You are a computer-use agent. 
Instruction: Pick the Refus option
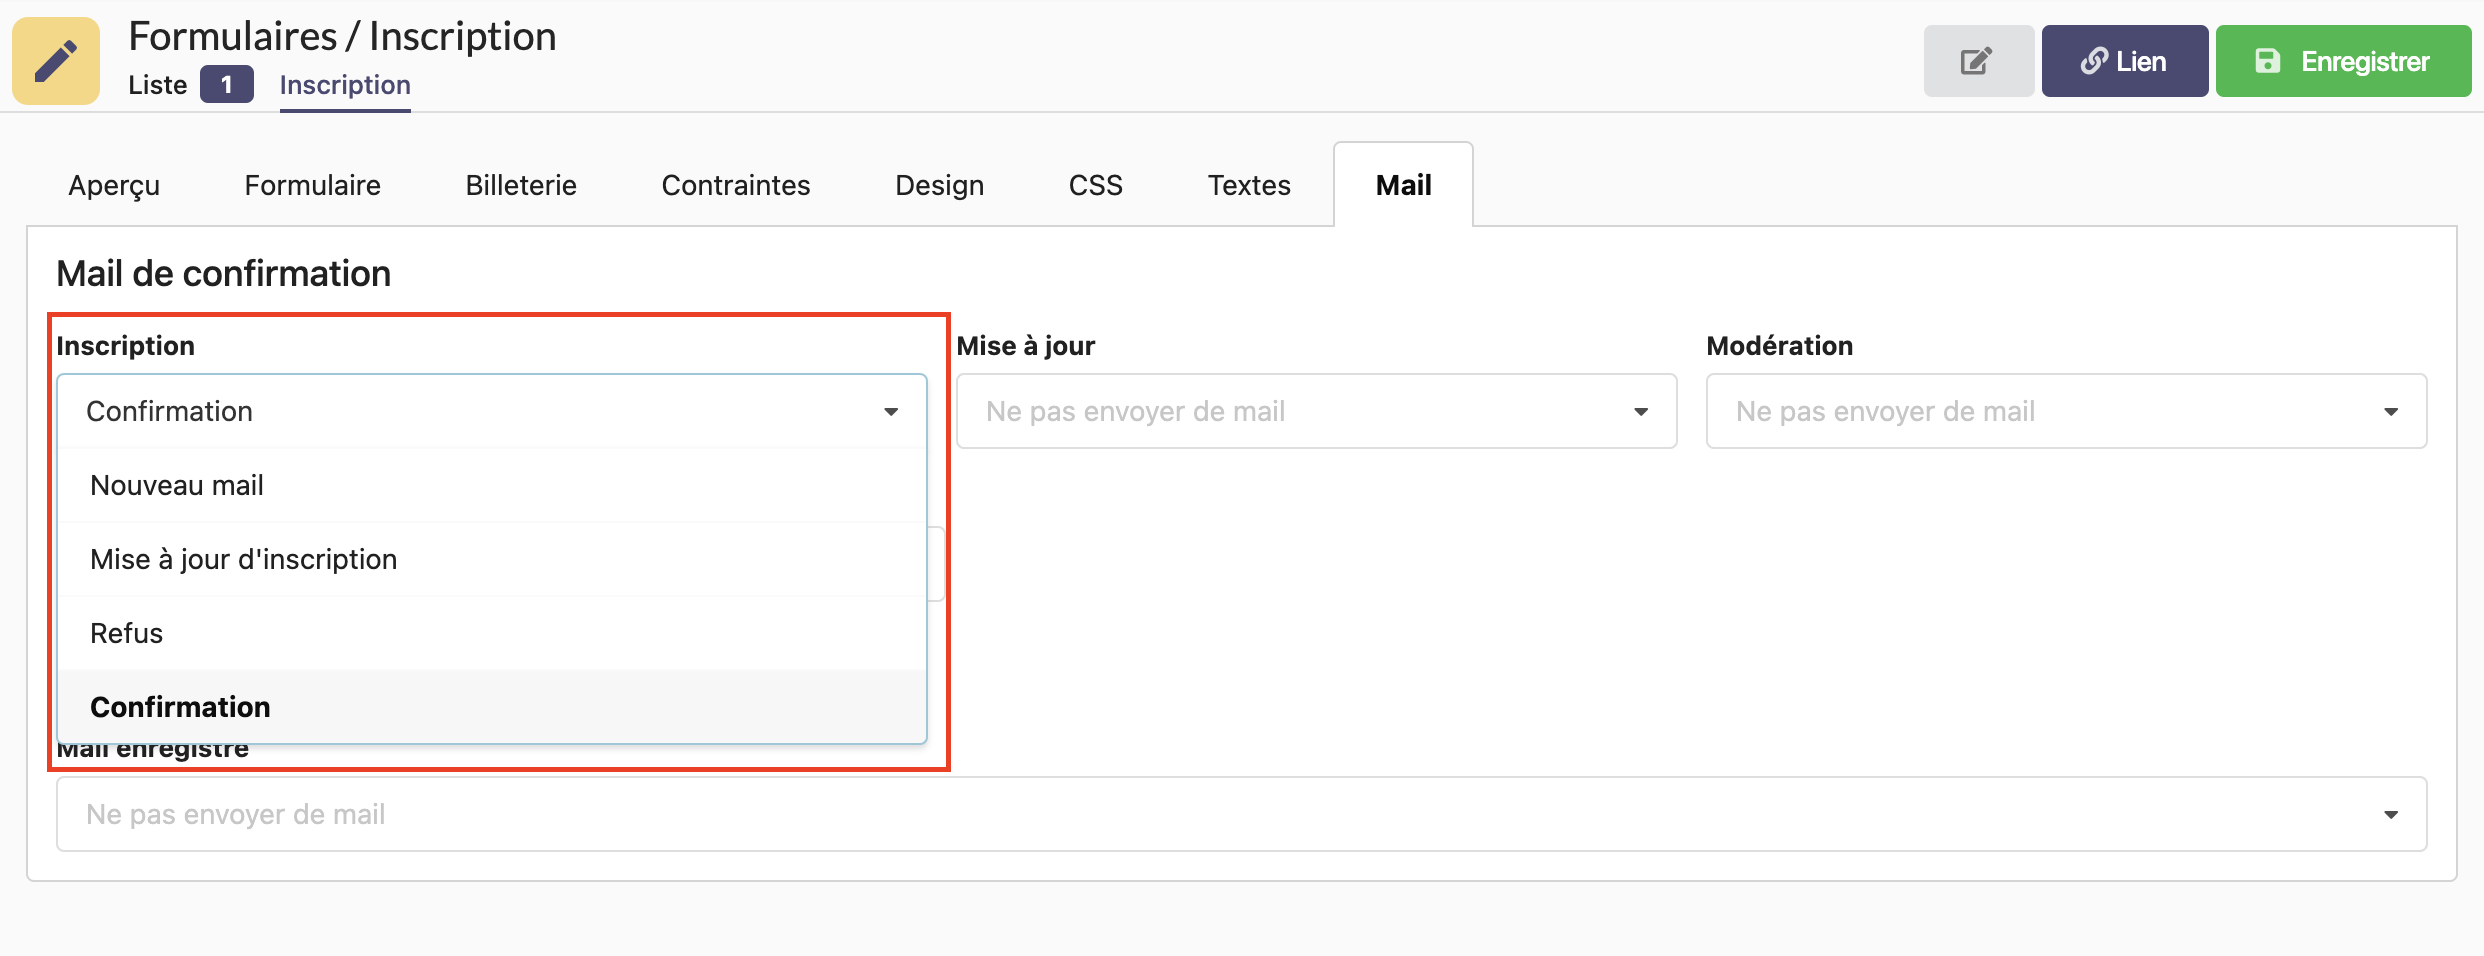point(126,633)
